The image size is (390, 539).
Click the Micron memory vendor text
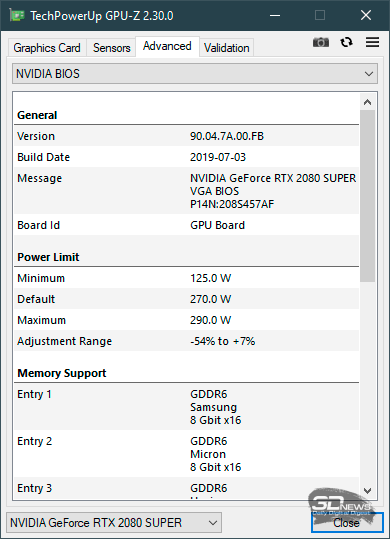(x=208, y=454)
